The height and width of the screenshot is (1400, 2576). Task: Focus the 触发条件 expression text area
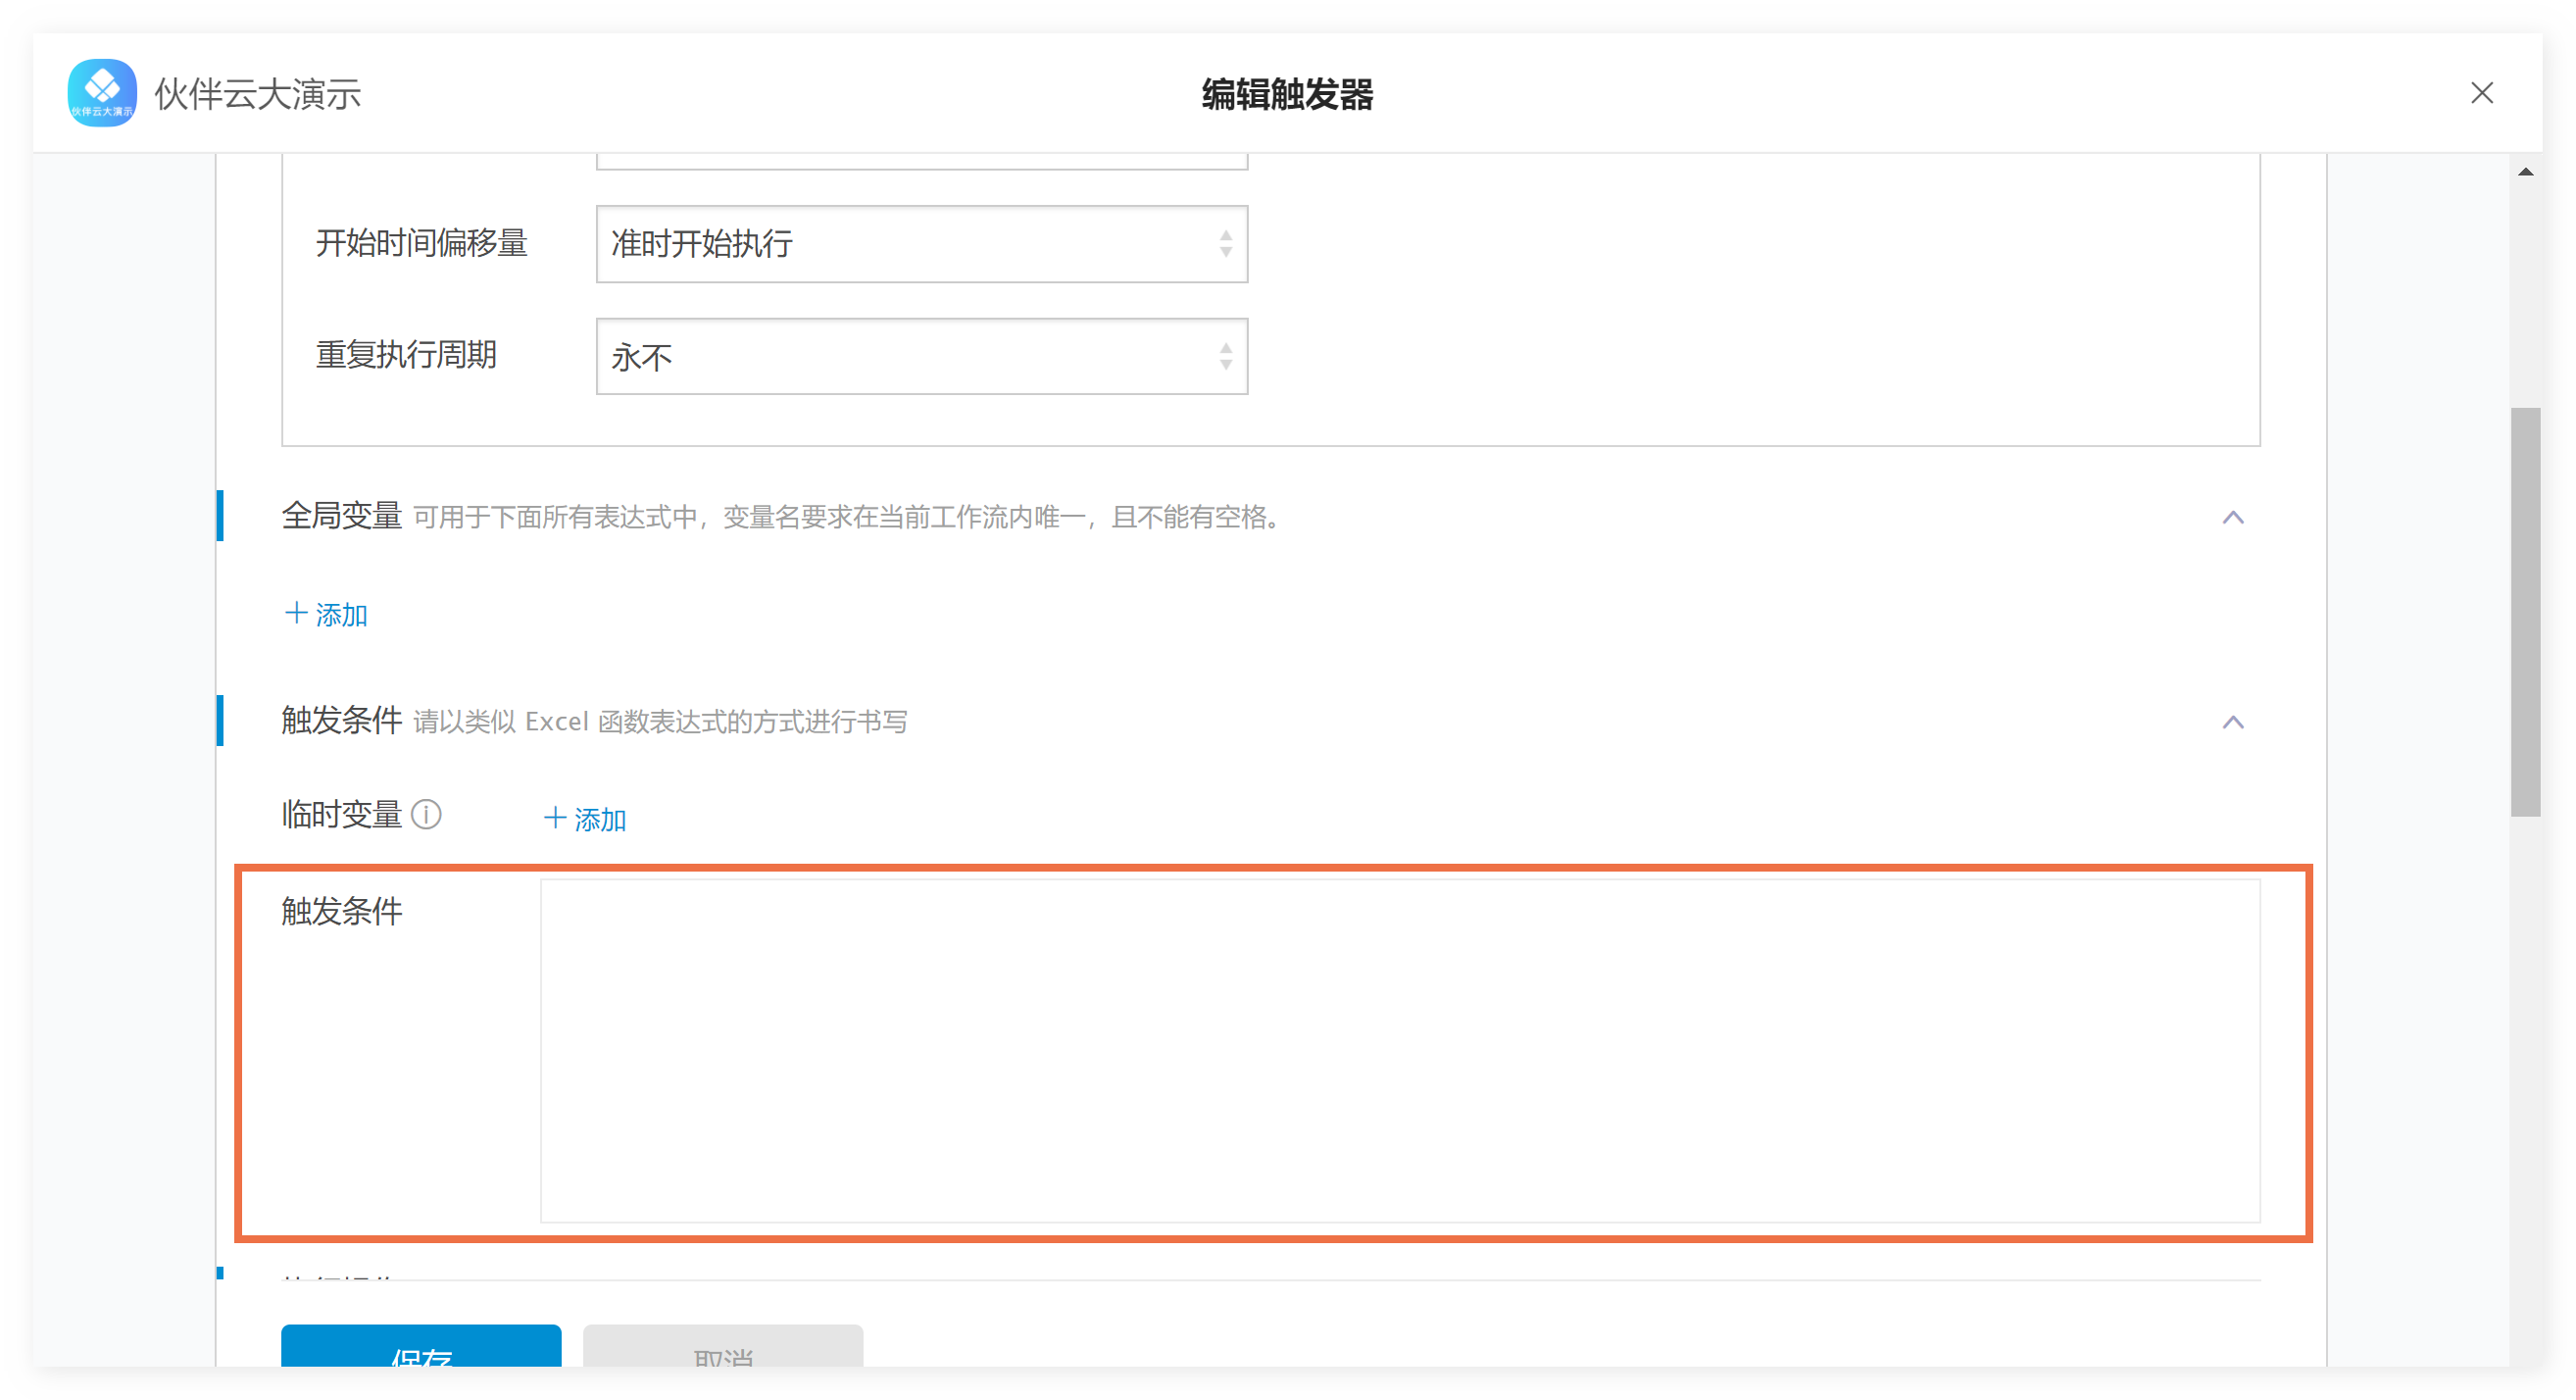coord(1399,1050)
